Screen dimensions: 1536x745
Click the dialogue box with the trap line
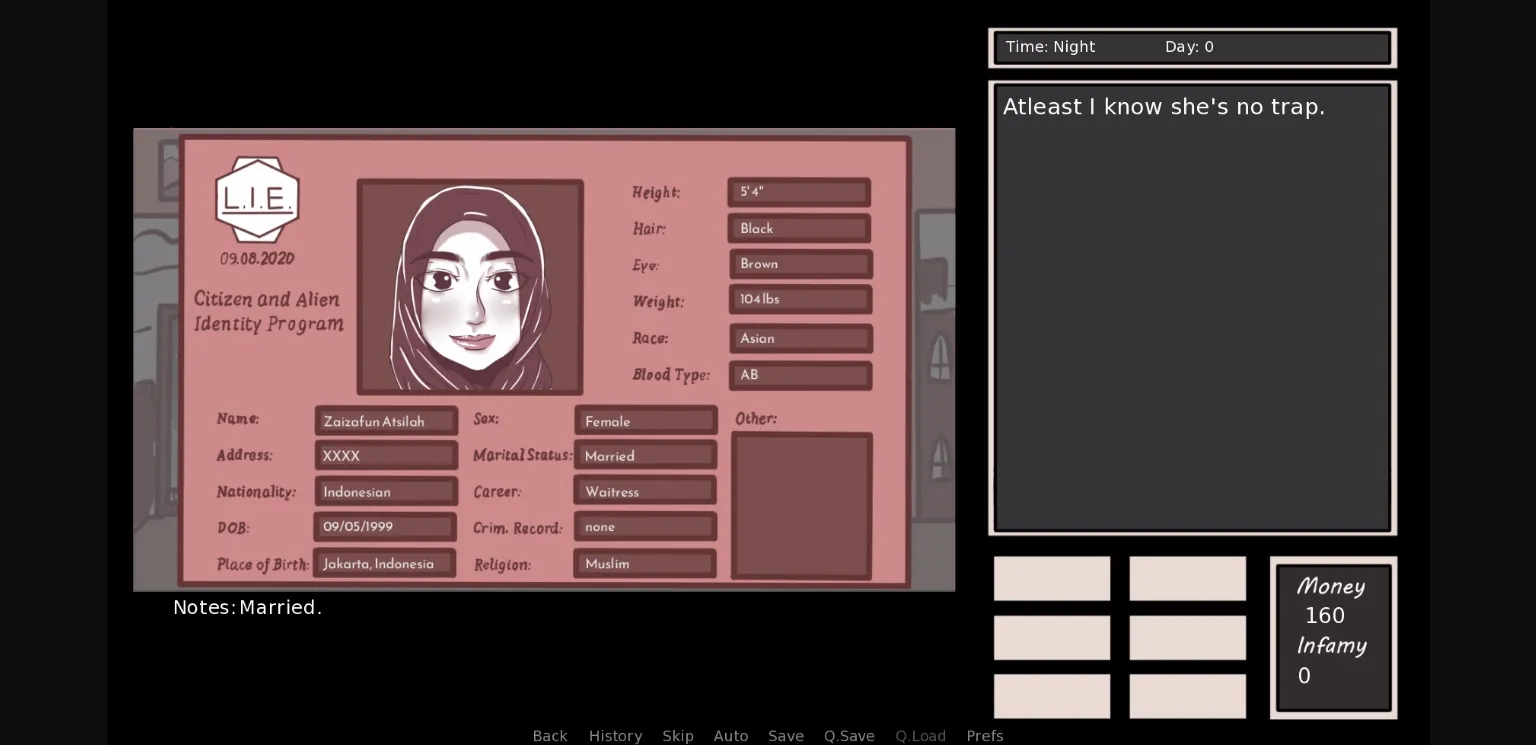1192,306
